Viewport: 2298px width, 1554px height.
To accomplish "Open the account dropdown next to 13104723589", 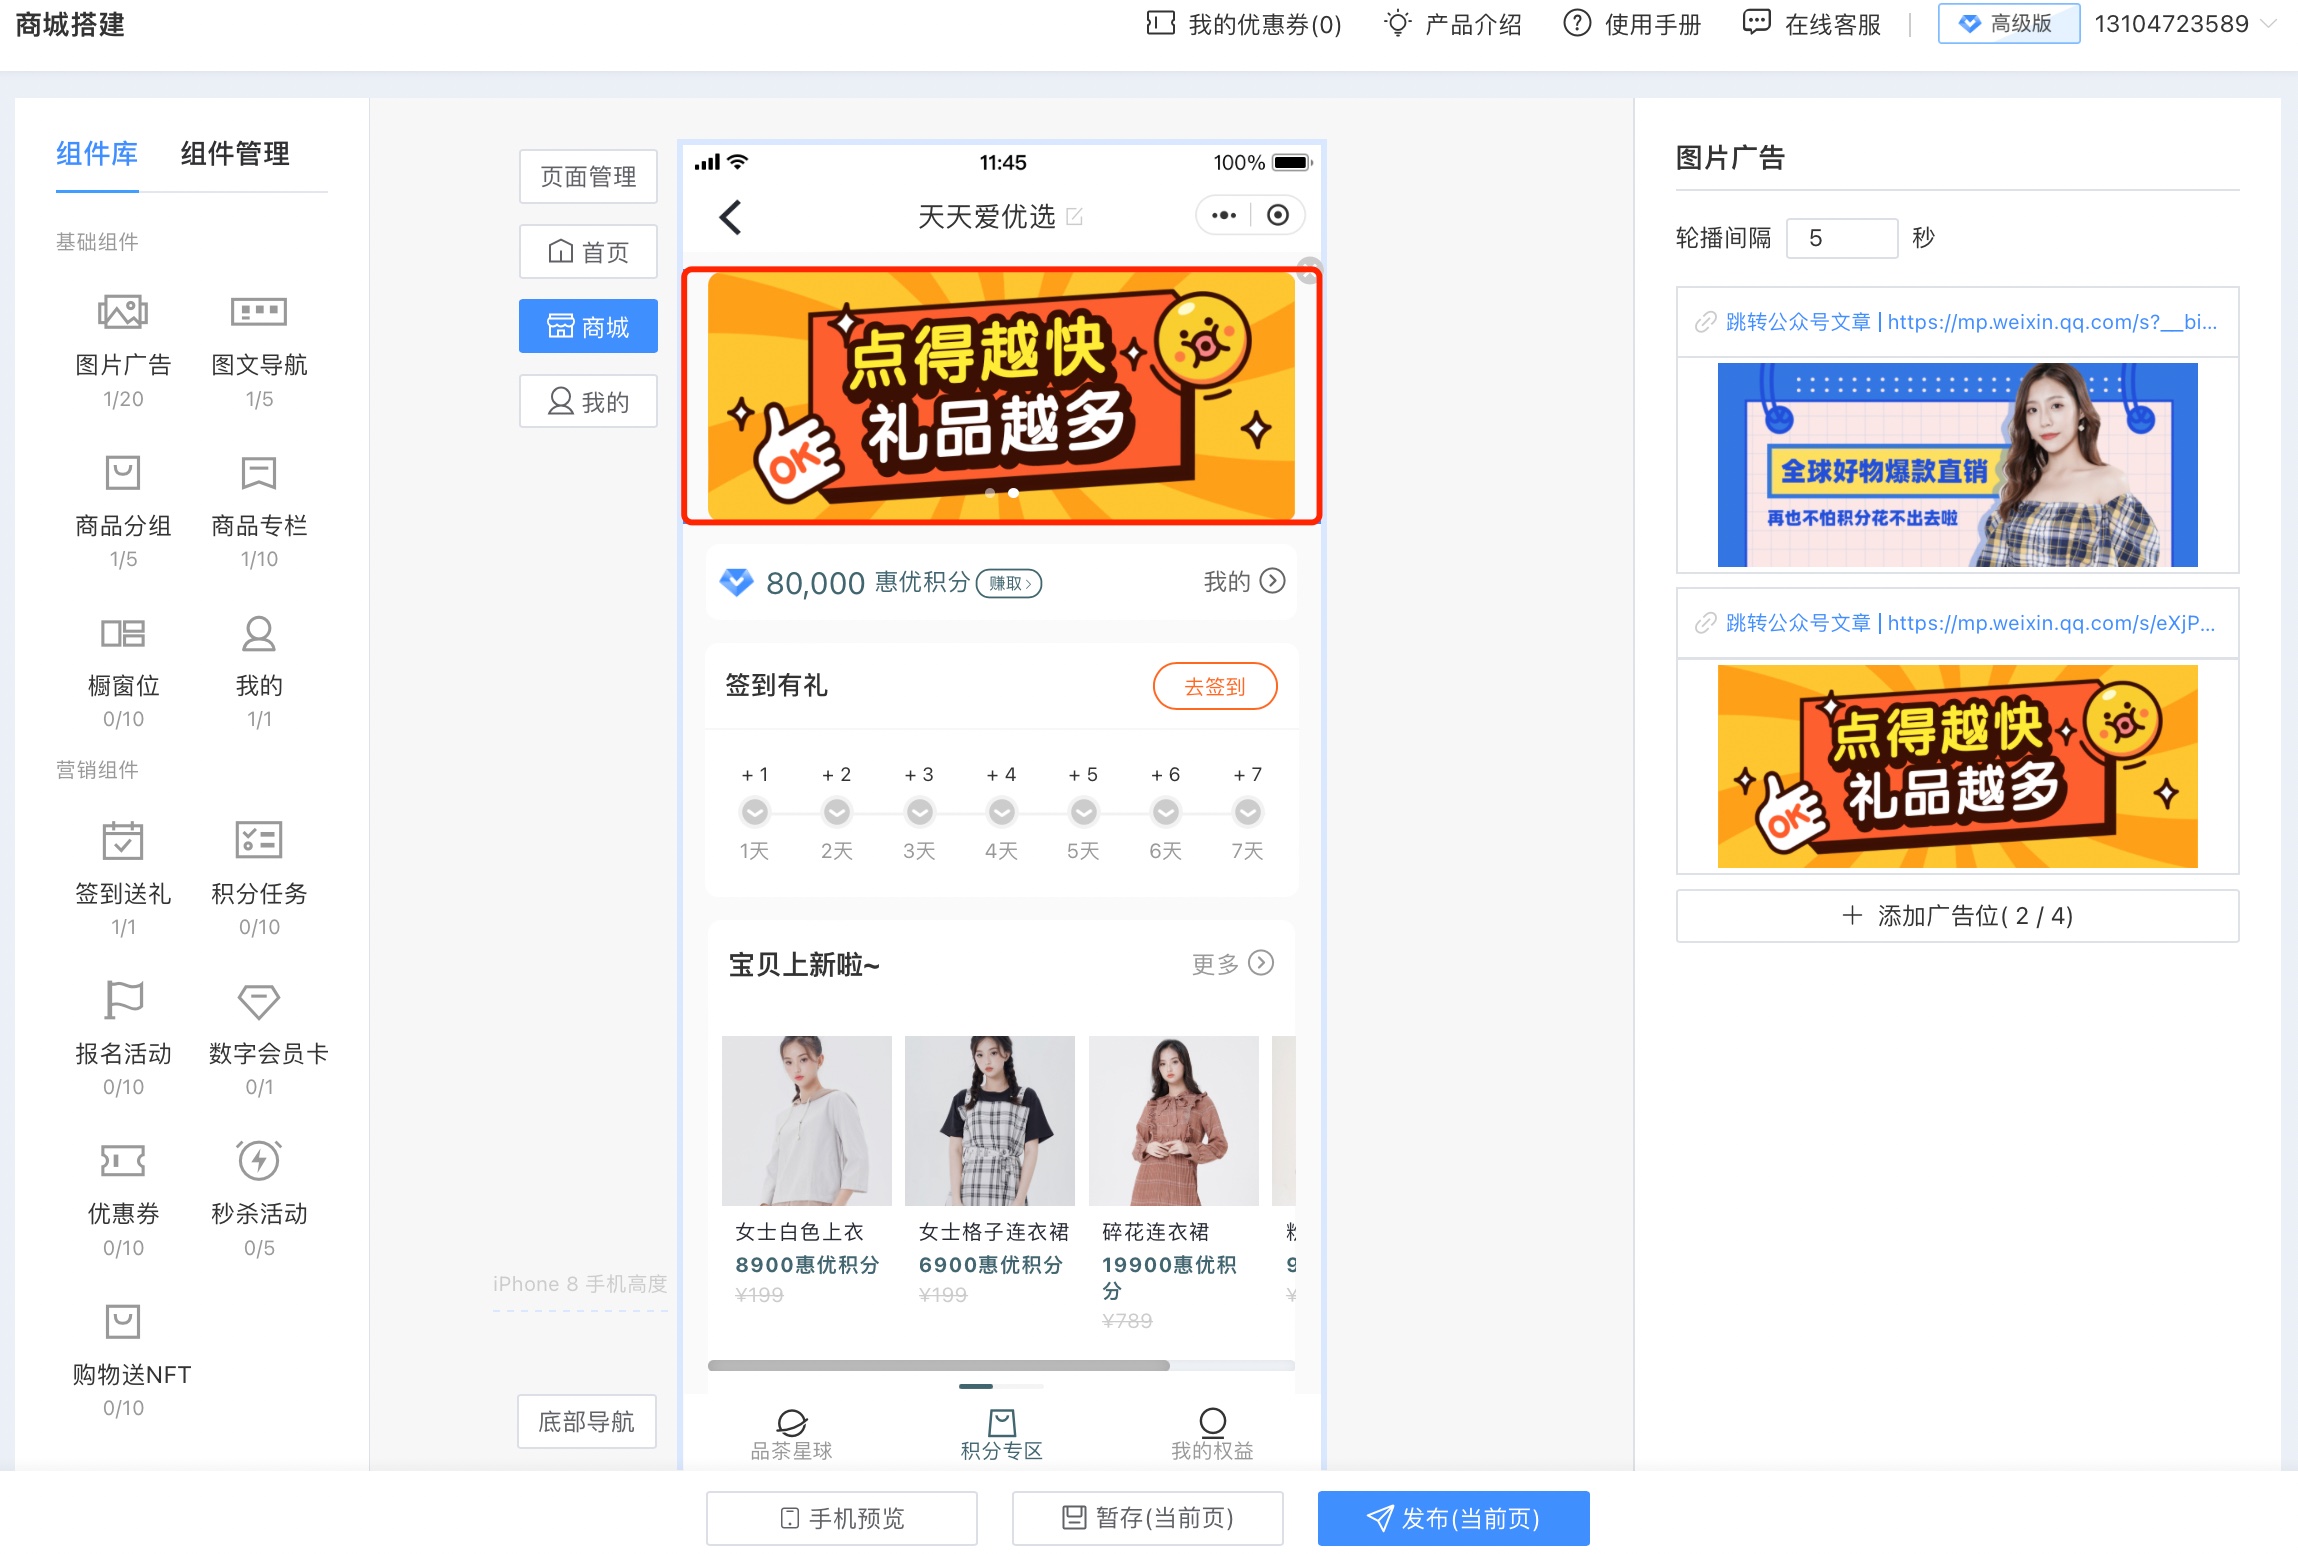I will 2268,24.
